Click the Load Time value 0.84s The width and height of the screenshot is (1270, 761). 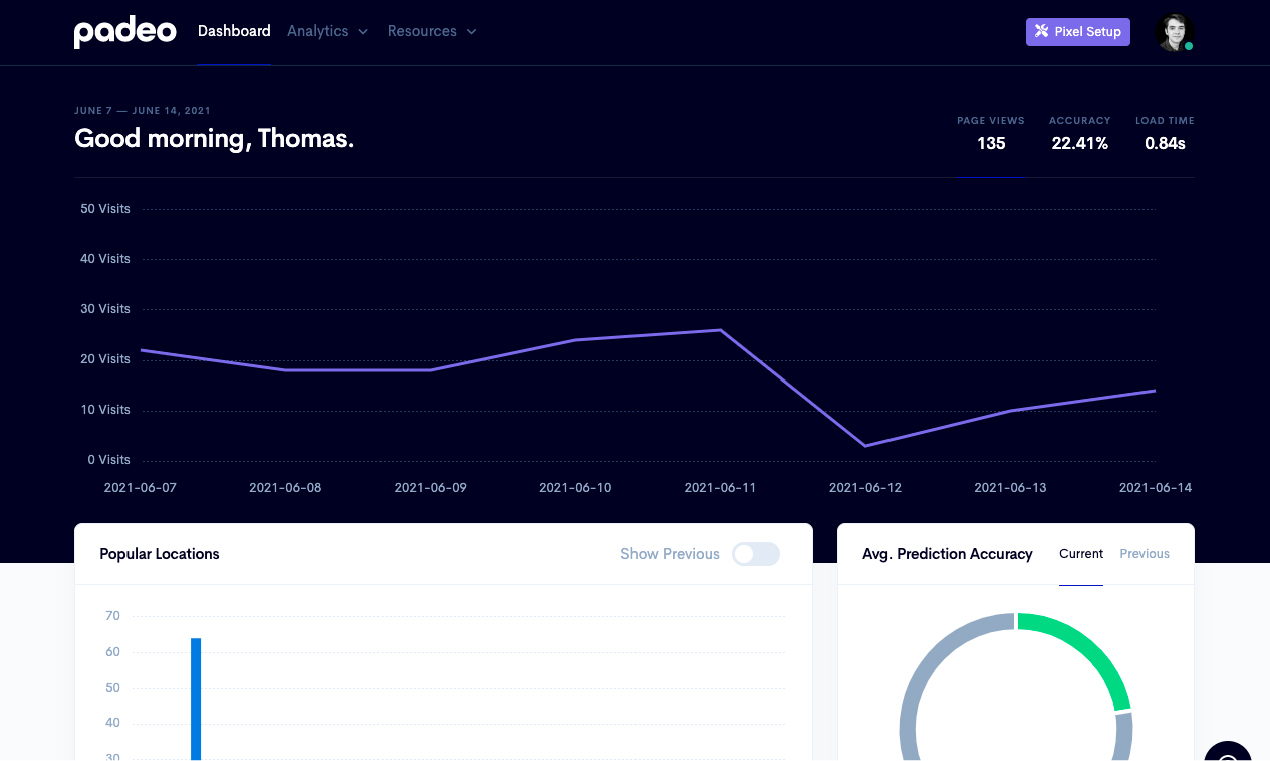[1165, 143]
